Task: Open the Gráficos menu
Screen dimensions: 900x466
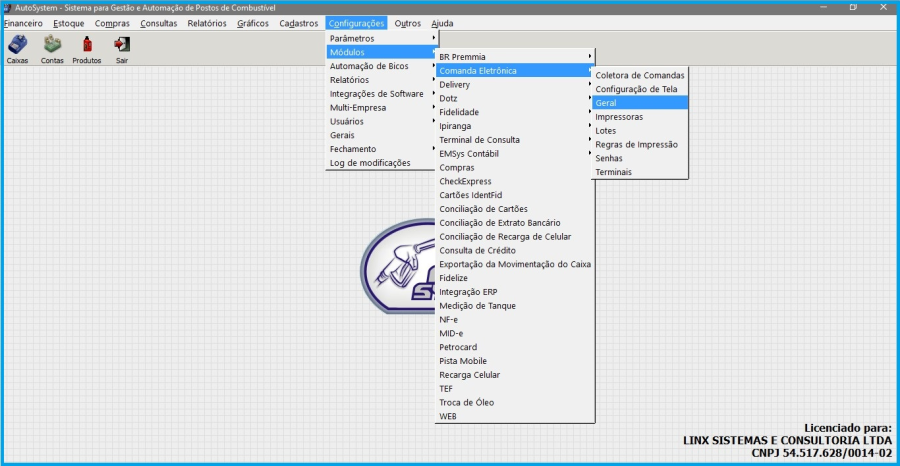Action: point(253,24)
